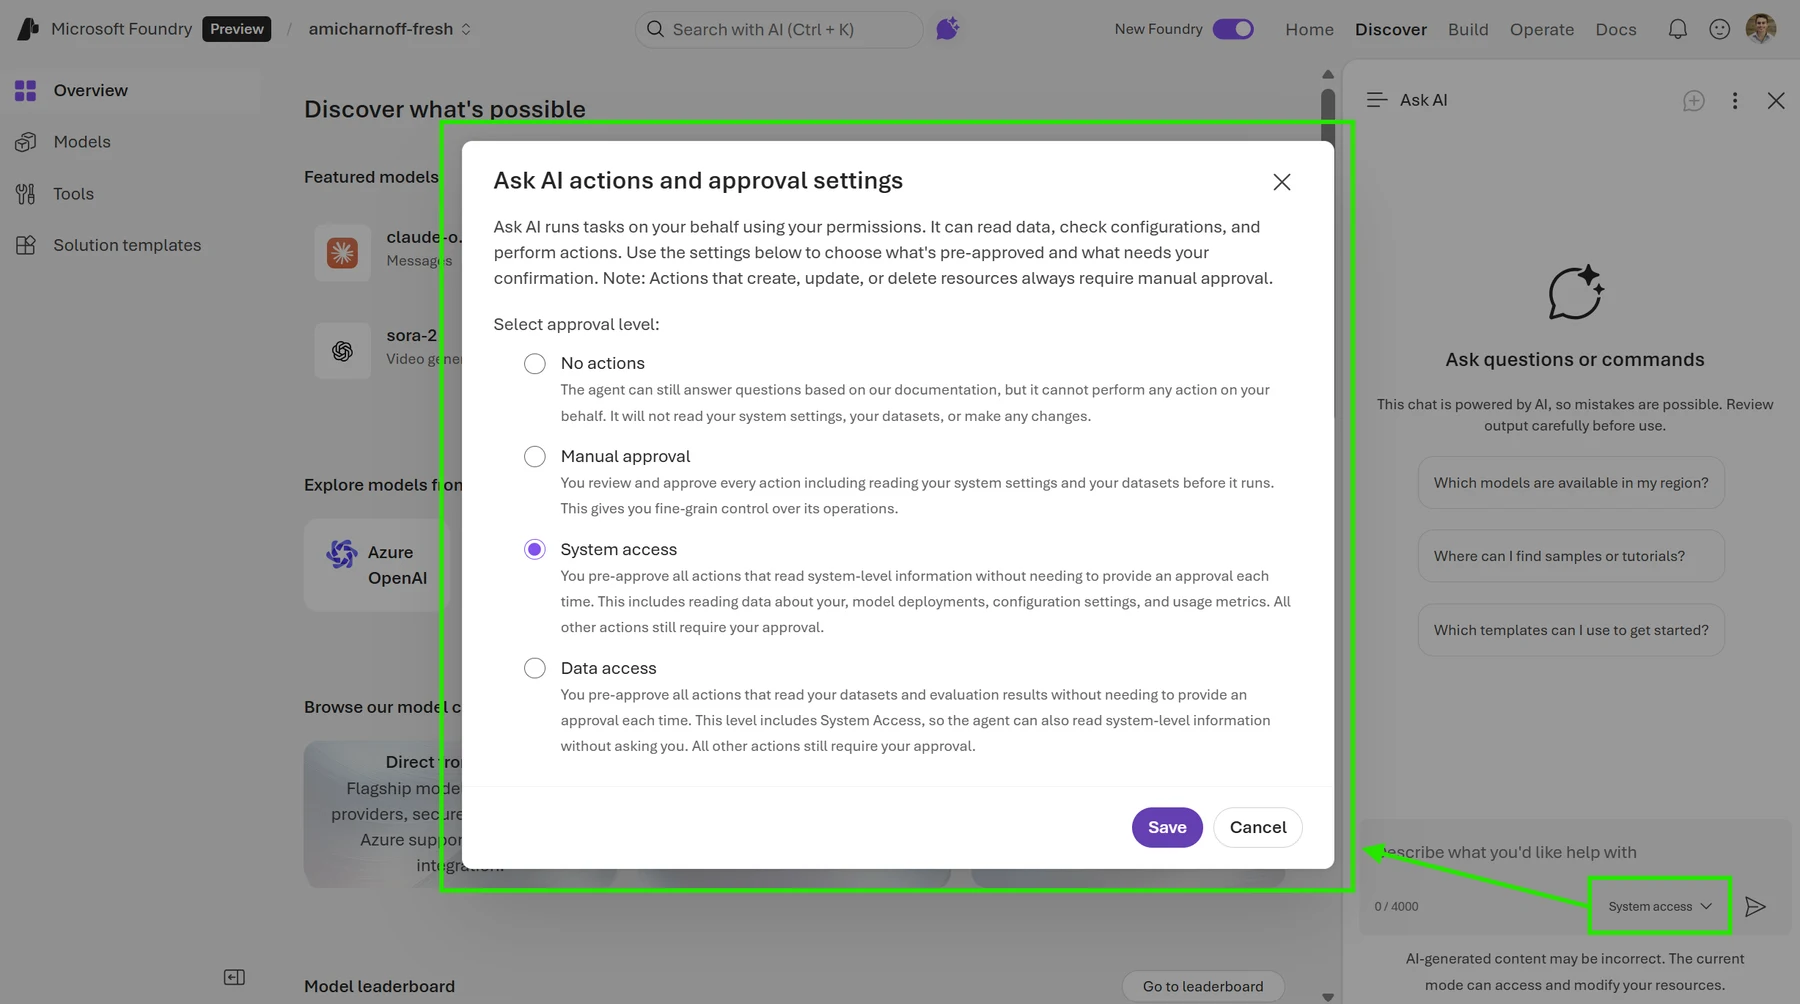Cancel the approval settings dialog

tap(1258, 827)
